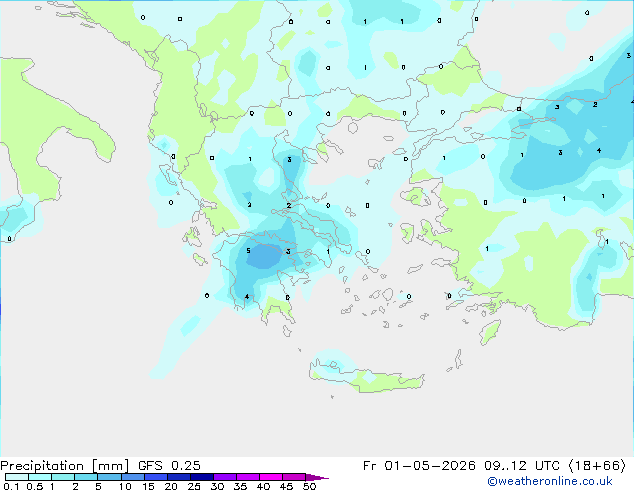Click the 25–30 mm dark blue swatch
Image resolution: width=634 pixels, height=490 pixels.
(202, 477)
